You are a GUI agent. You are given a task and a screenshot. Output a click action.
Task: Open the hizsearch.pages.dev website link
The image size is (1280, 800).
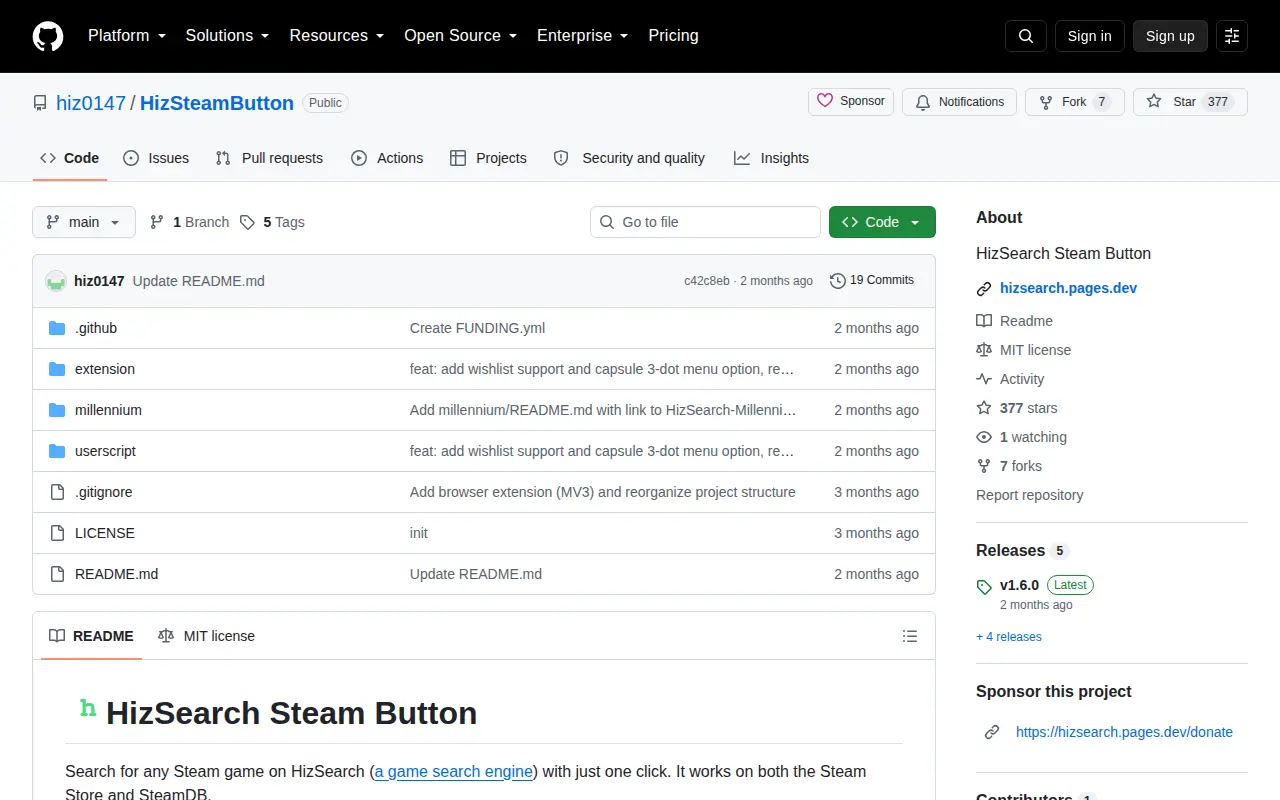click(x=1068, y=288)
